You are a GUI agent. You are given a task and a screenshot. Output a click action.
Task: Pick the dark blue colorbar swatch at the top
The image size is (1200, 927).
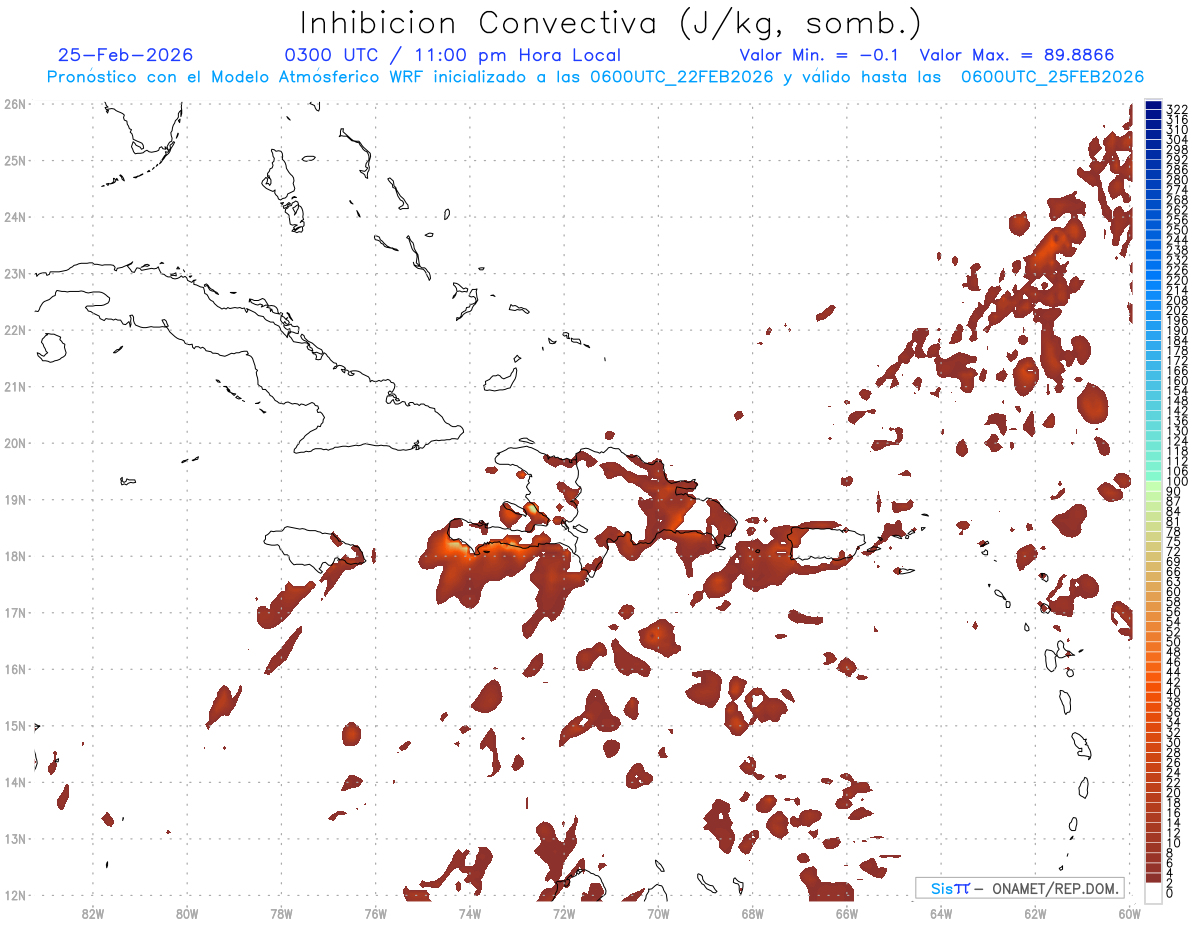click(1154, 106)
